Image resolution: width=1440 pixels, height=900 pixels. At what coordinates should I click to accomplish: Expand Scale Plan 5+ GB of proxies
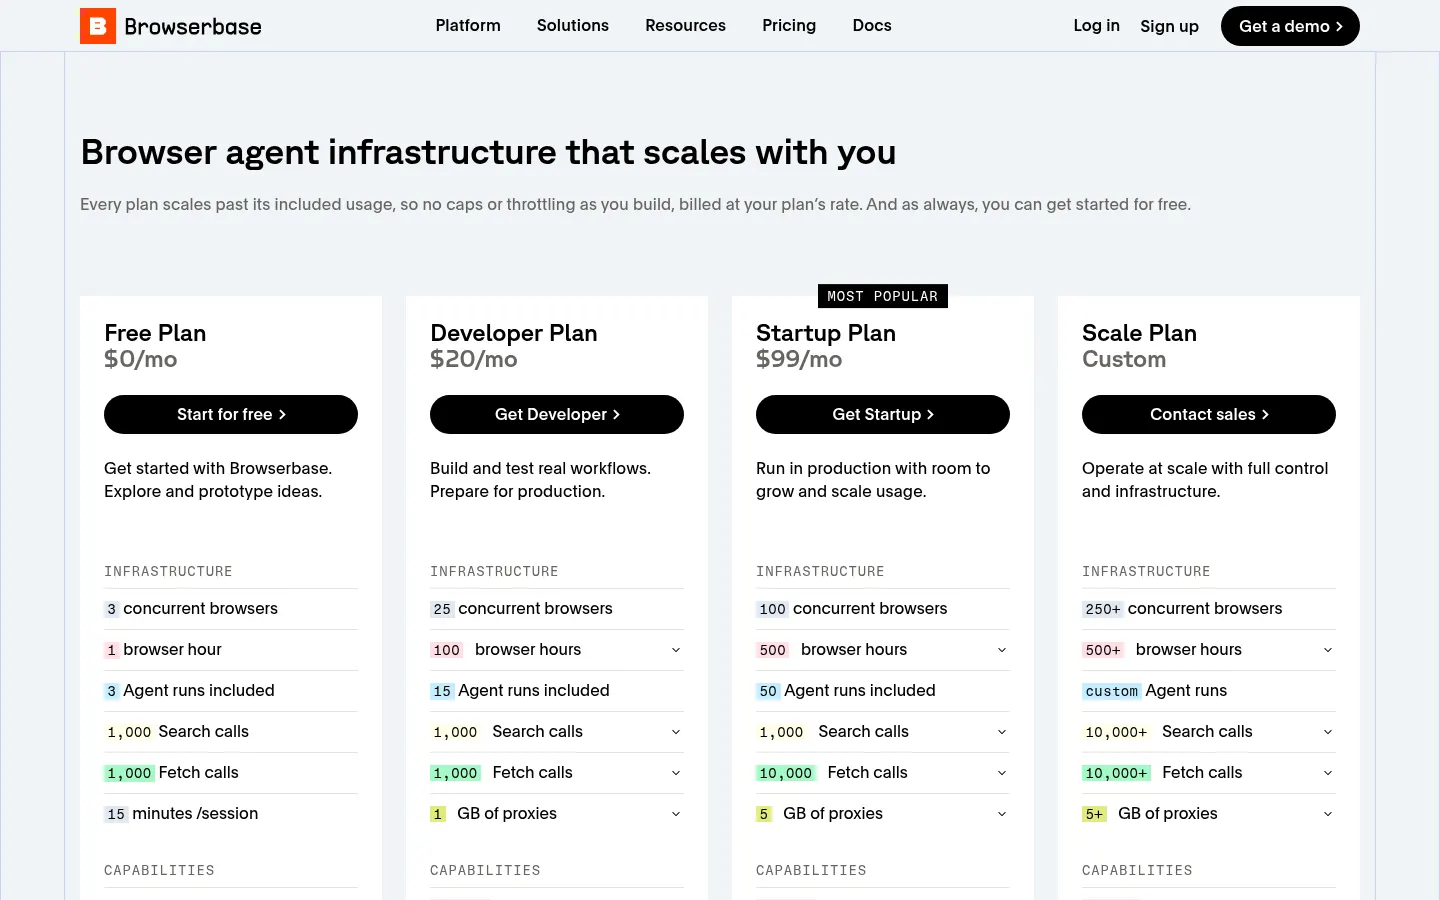pyautogui.click(x=1209, y=814)
